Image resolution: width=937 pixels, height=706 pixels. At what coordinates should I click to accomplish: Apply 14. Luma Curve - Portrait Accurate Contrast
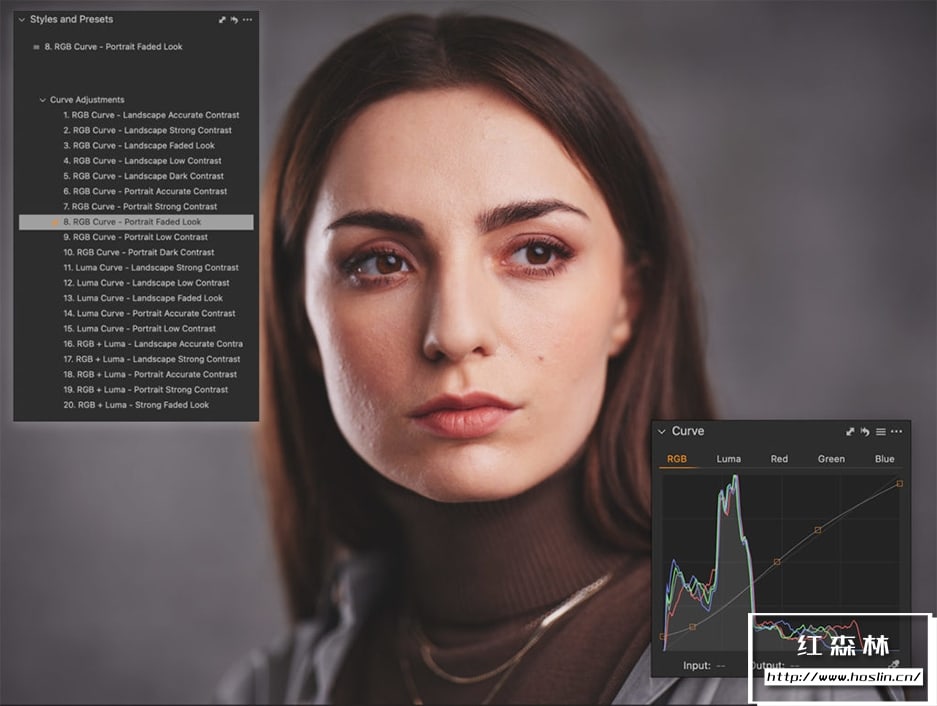point(149,313)
